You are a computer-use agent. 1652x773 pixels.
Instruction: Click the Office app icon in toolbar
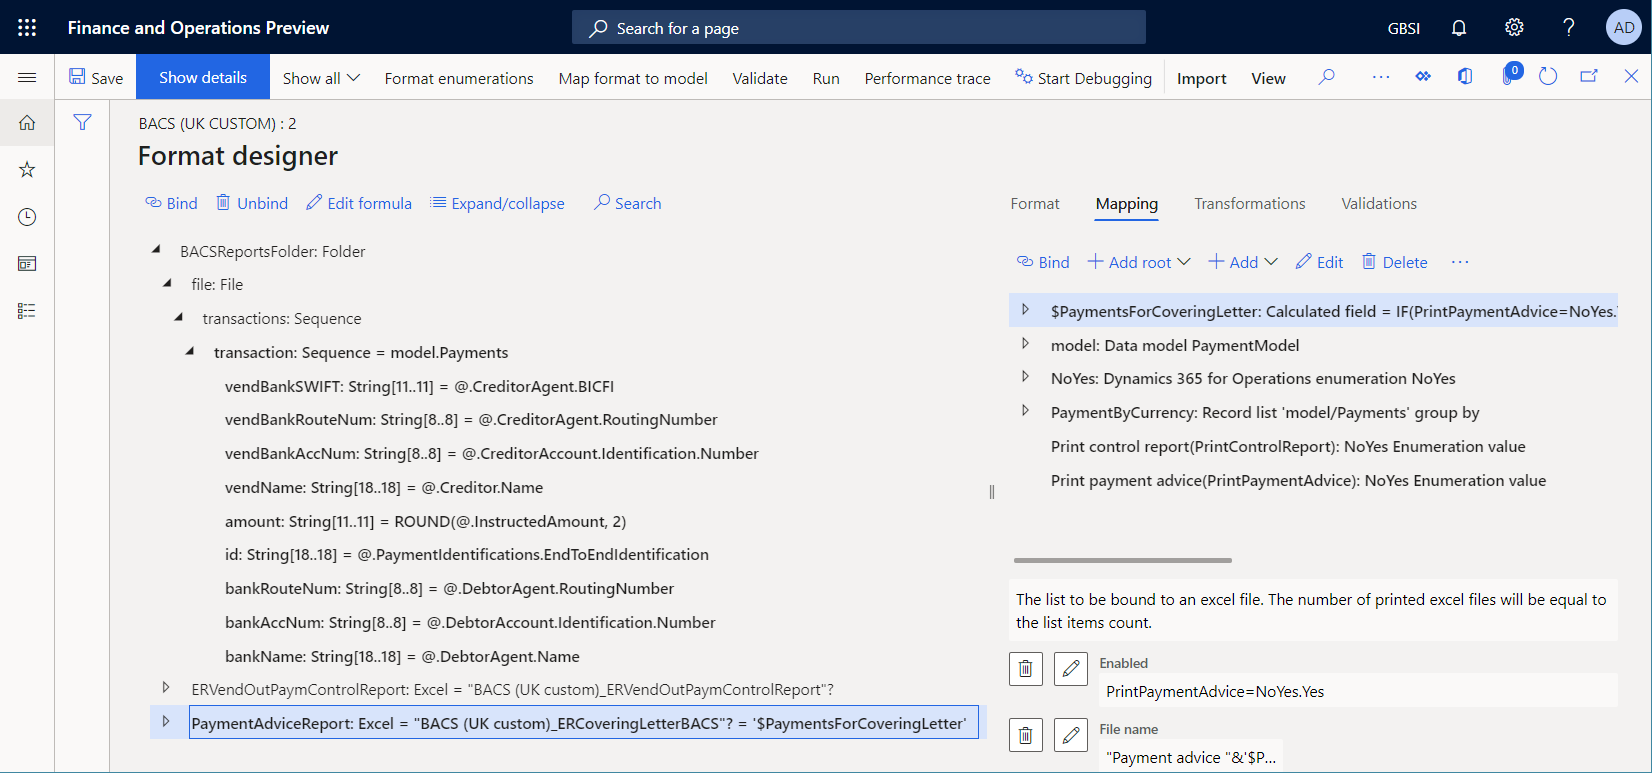pos(1465,77)
